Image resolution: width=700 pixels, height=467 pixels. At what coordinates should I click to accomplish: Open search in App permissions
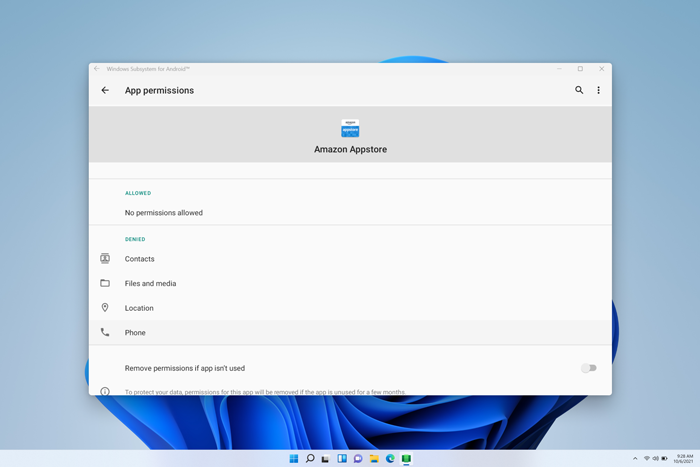tap(579, 90)
